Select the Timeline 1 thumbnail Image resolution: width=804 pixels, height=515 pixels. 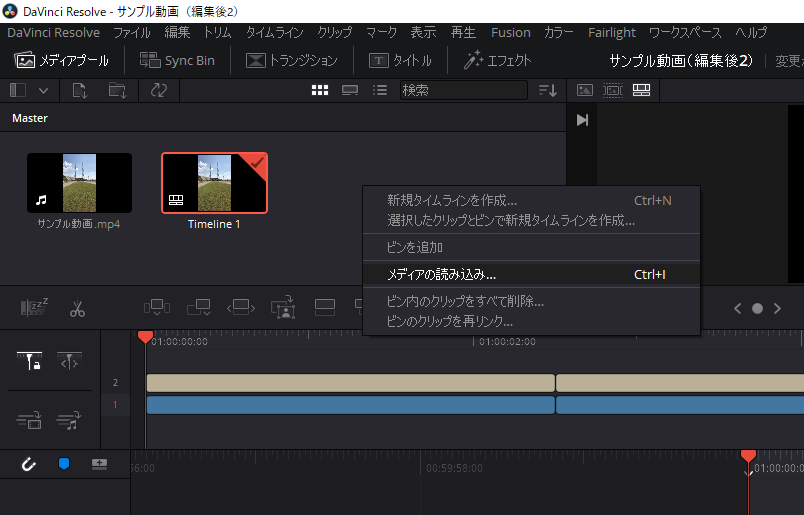coord(214,183)
